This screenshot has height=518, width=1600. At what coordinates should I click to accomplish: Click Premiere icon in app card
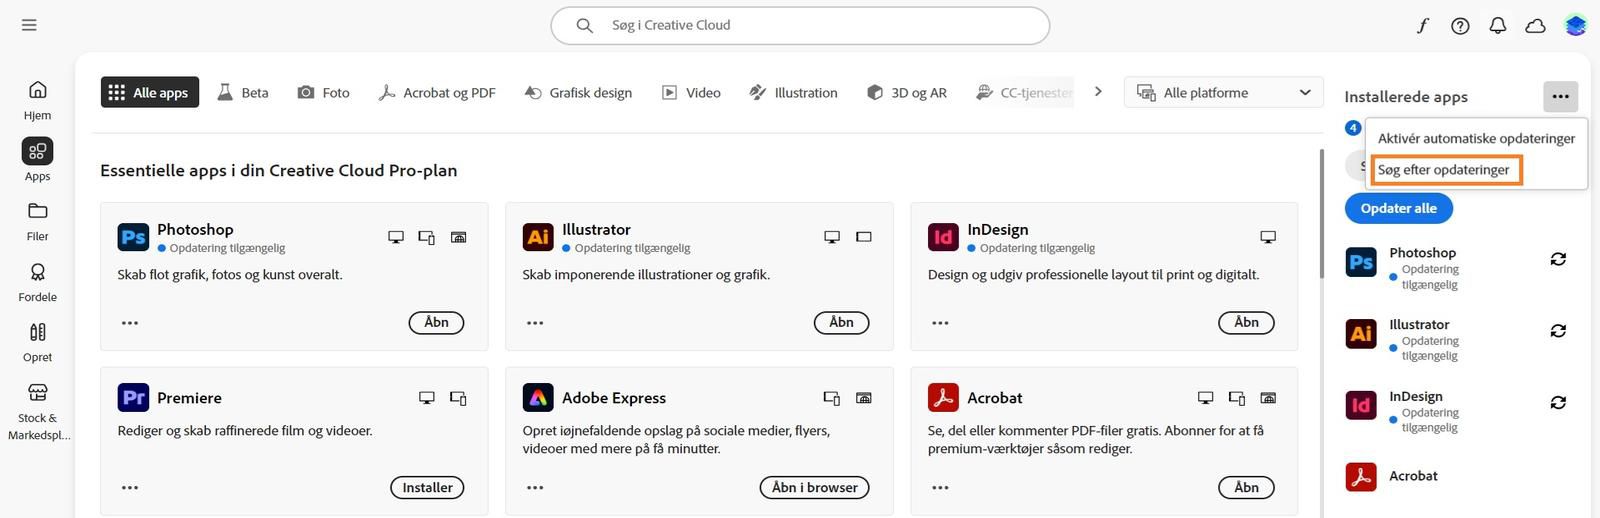133,397
